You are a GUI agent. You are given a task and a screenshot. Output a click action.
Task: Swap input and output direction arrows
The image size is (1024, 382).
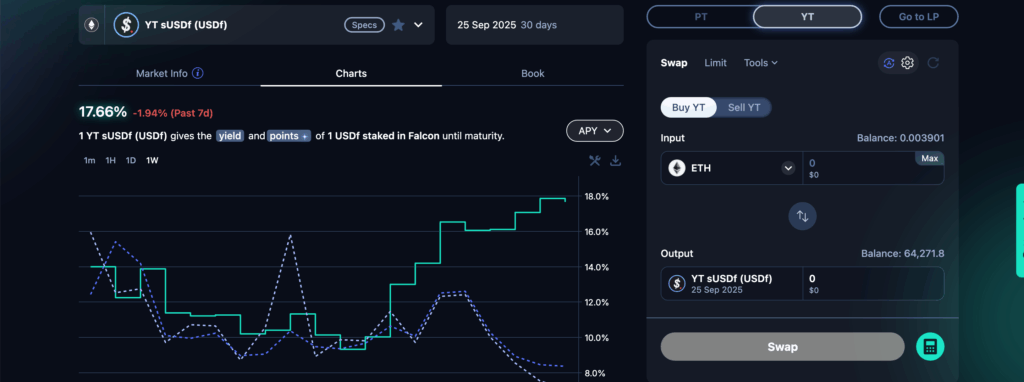803,216
